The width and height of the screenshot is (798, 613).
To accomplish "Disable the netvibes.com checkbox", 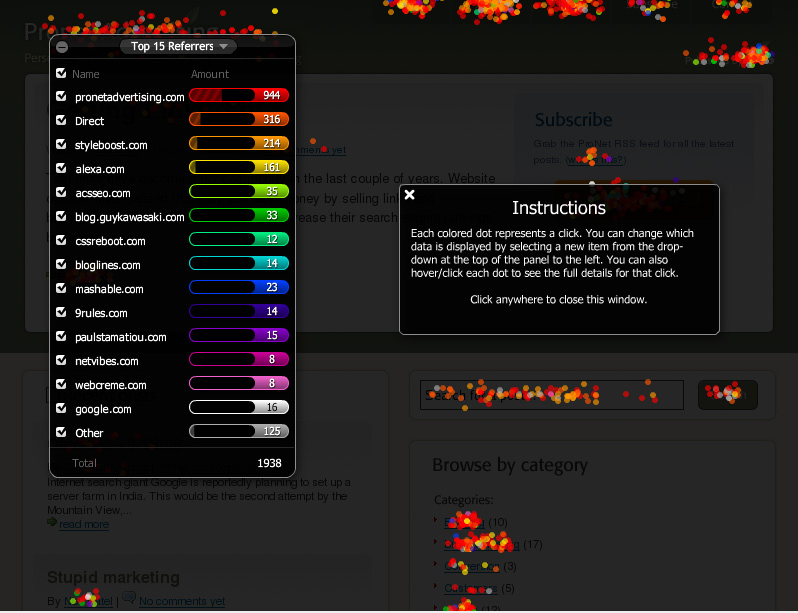I will point(61,360).
